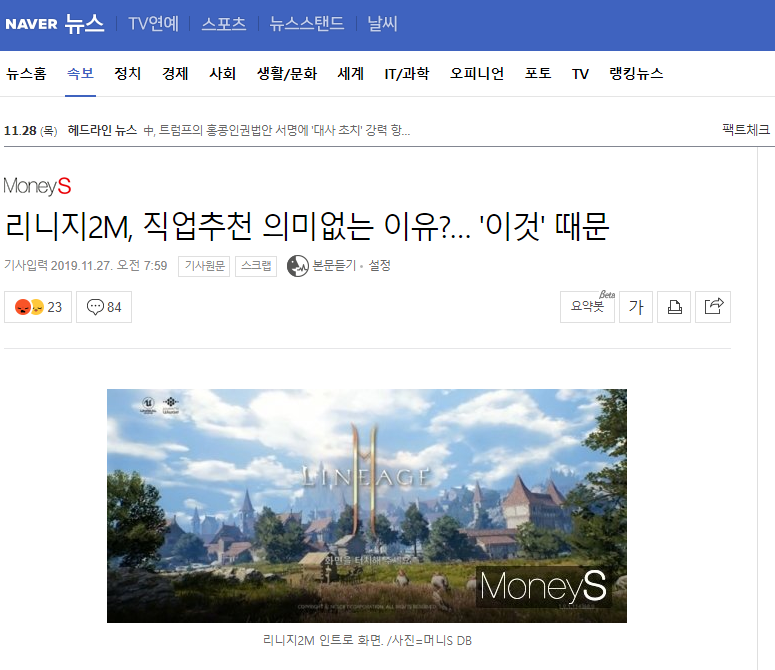
Task: Select the 속보 tab
Action: [81, 74]
